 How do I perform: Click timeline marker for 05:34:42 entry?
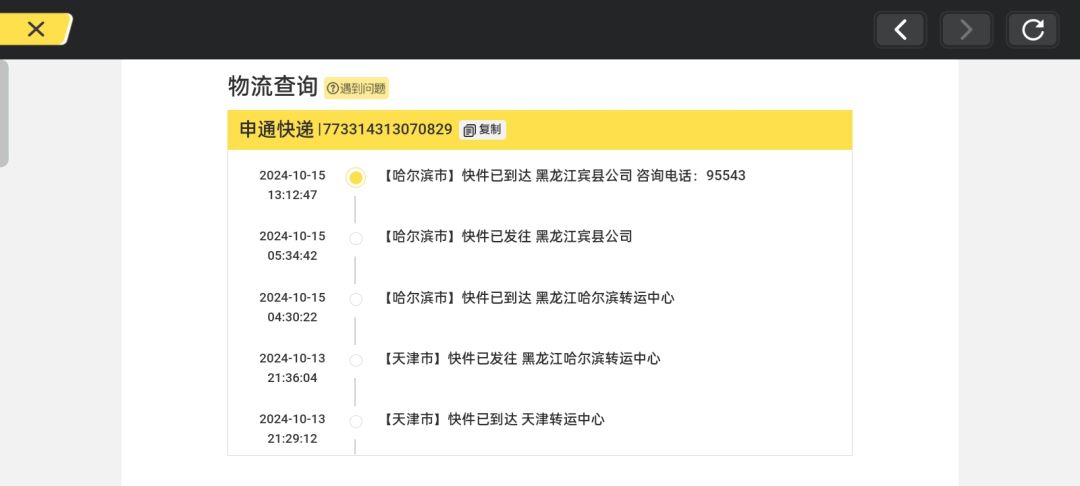point(355,239)
